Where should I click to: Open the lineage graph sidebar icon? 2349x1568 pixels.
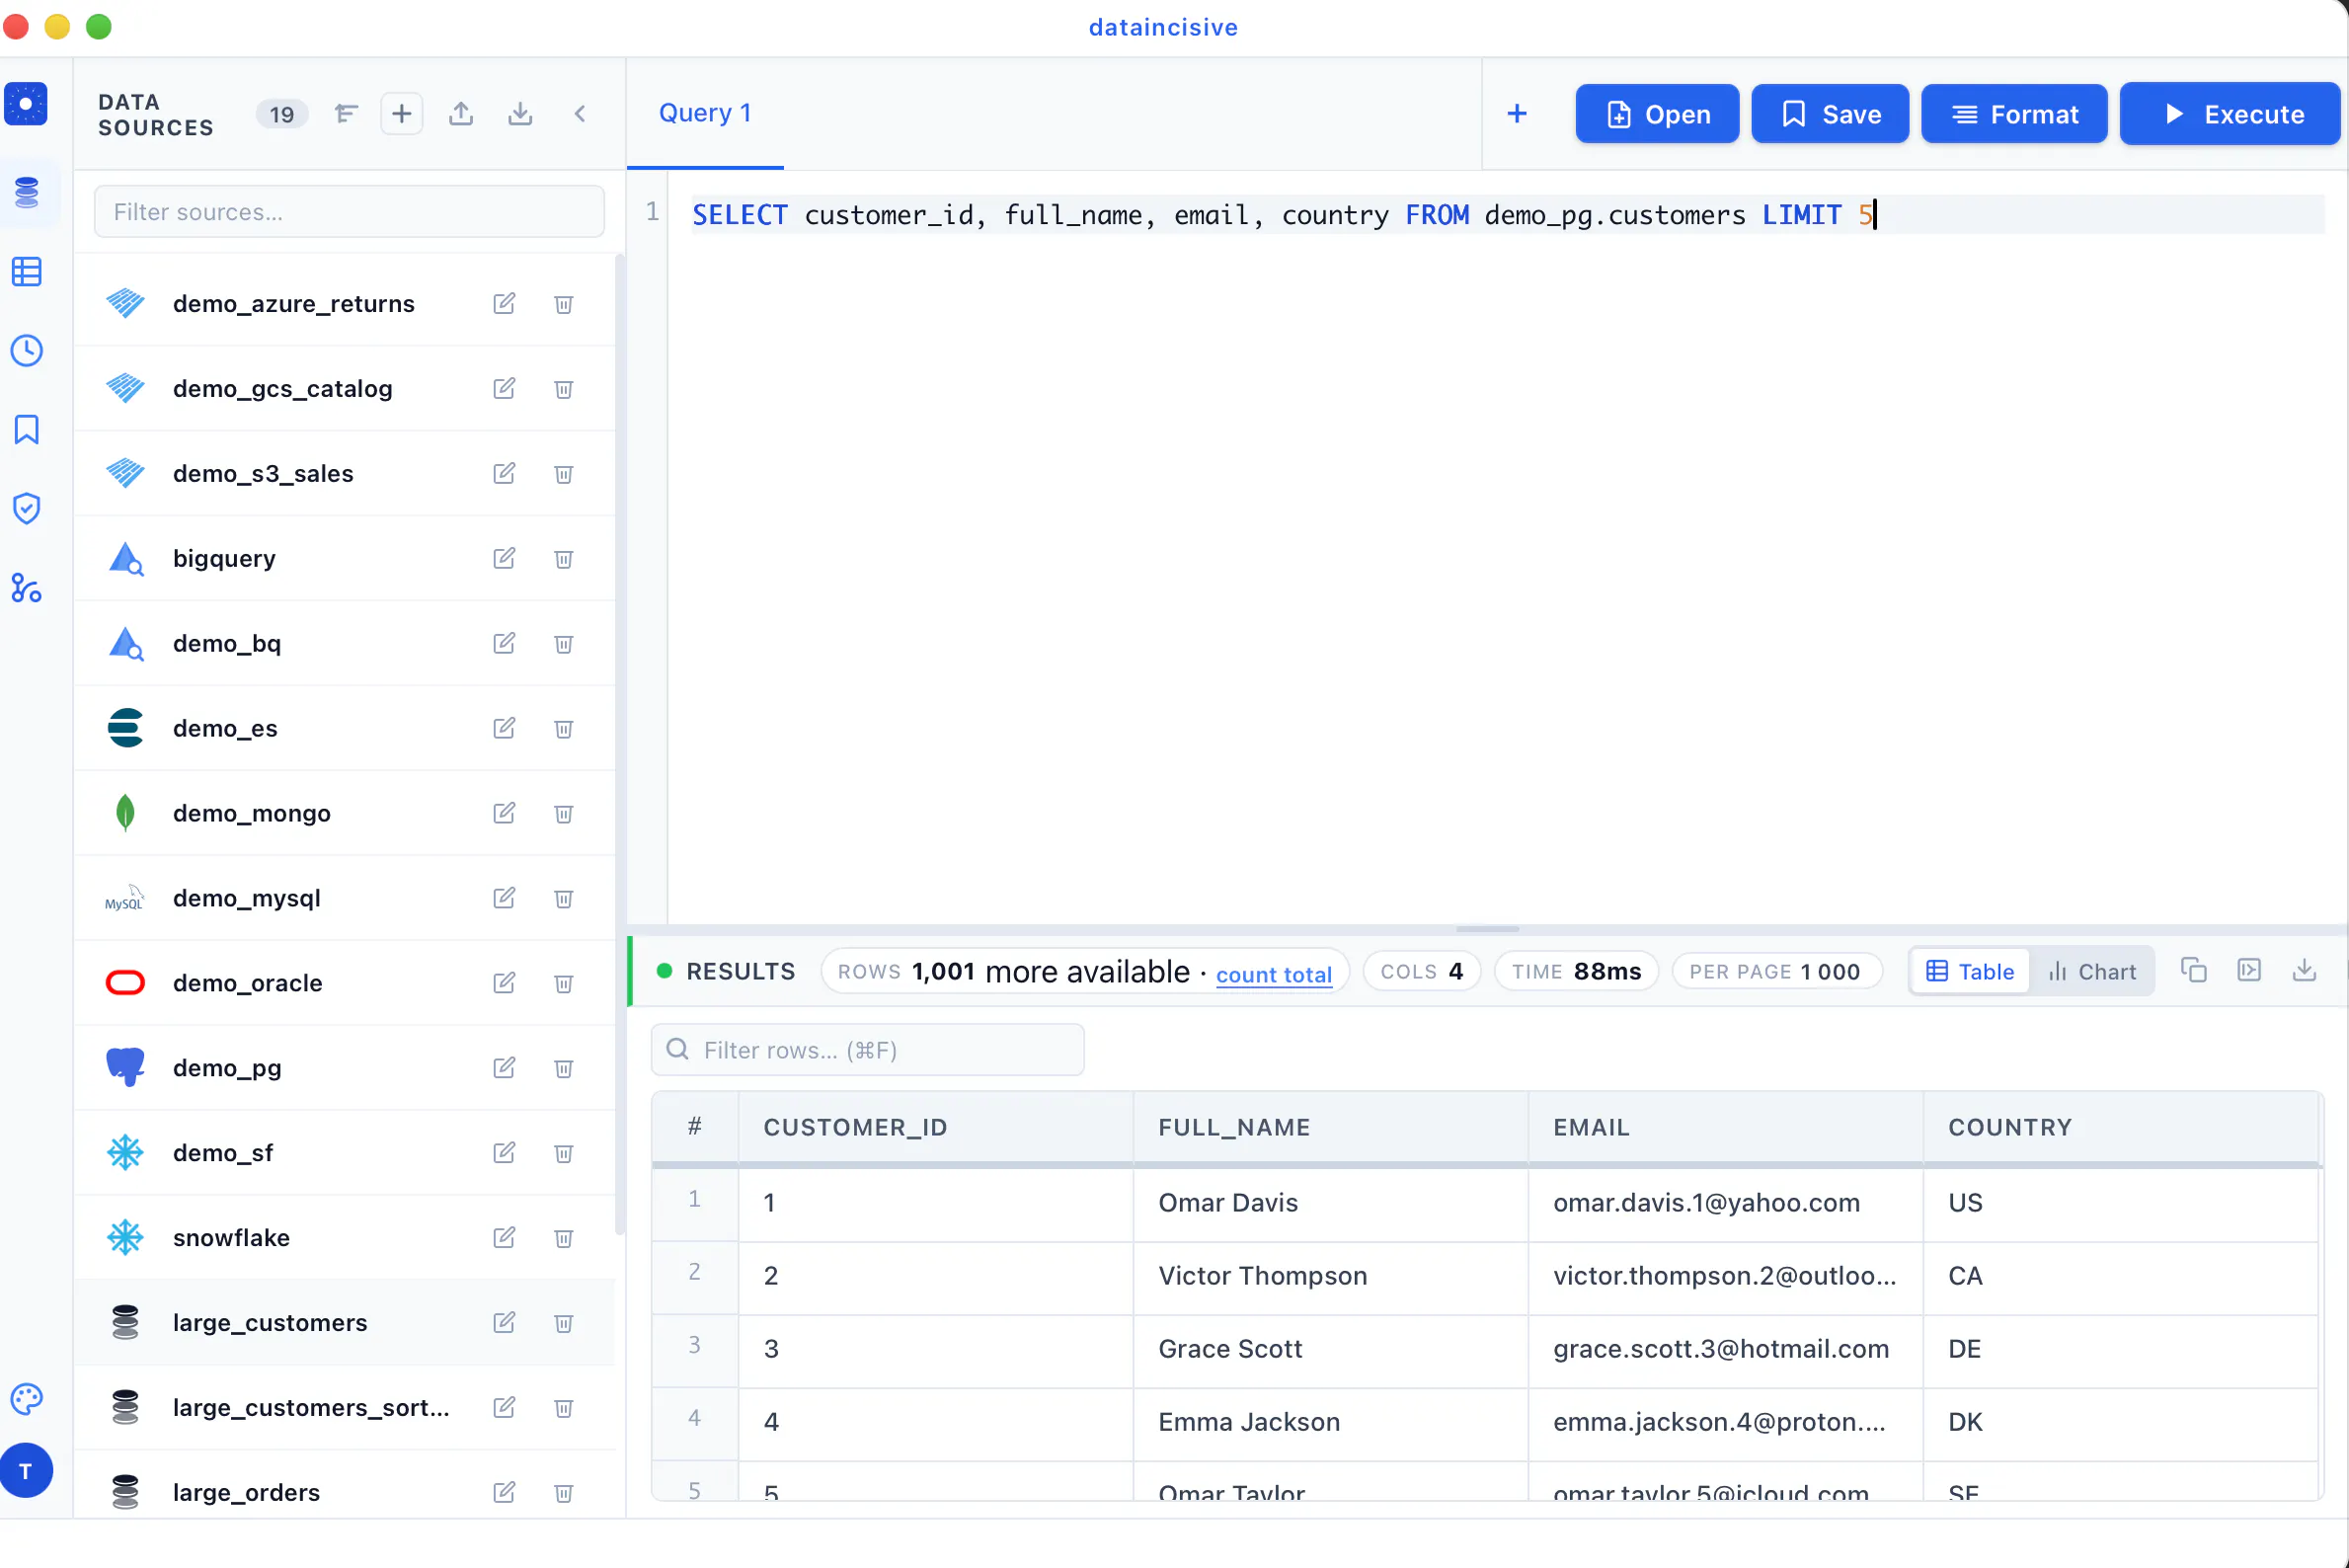[x=27, y=588]
